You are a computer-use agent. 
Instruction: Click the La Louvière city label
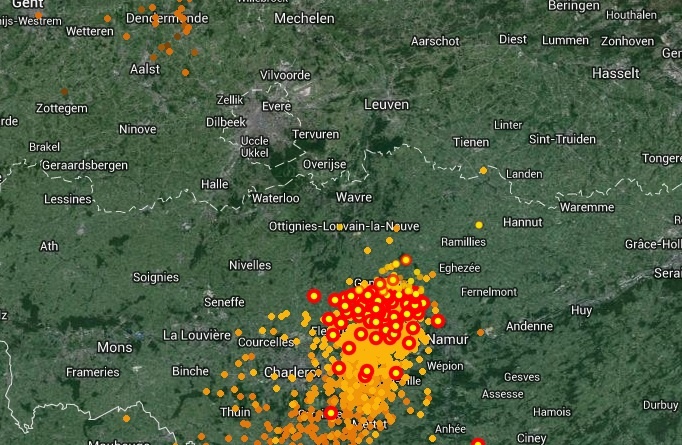[197, 335]
